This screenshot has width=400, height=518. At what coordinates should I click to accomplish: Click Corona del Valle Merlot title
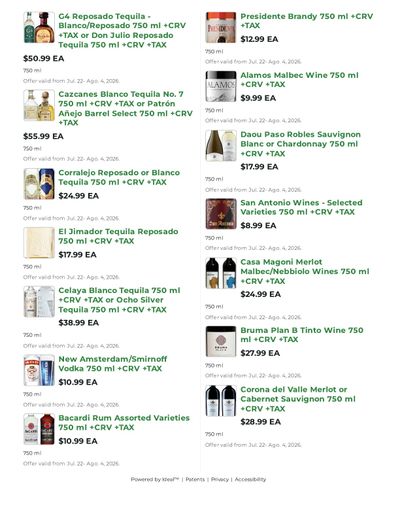pos(298,399)
